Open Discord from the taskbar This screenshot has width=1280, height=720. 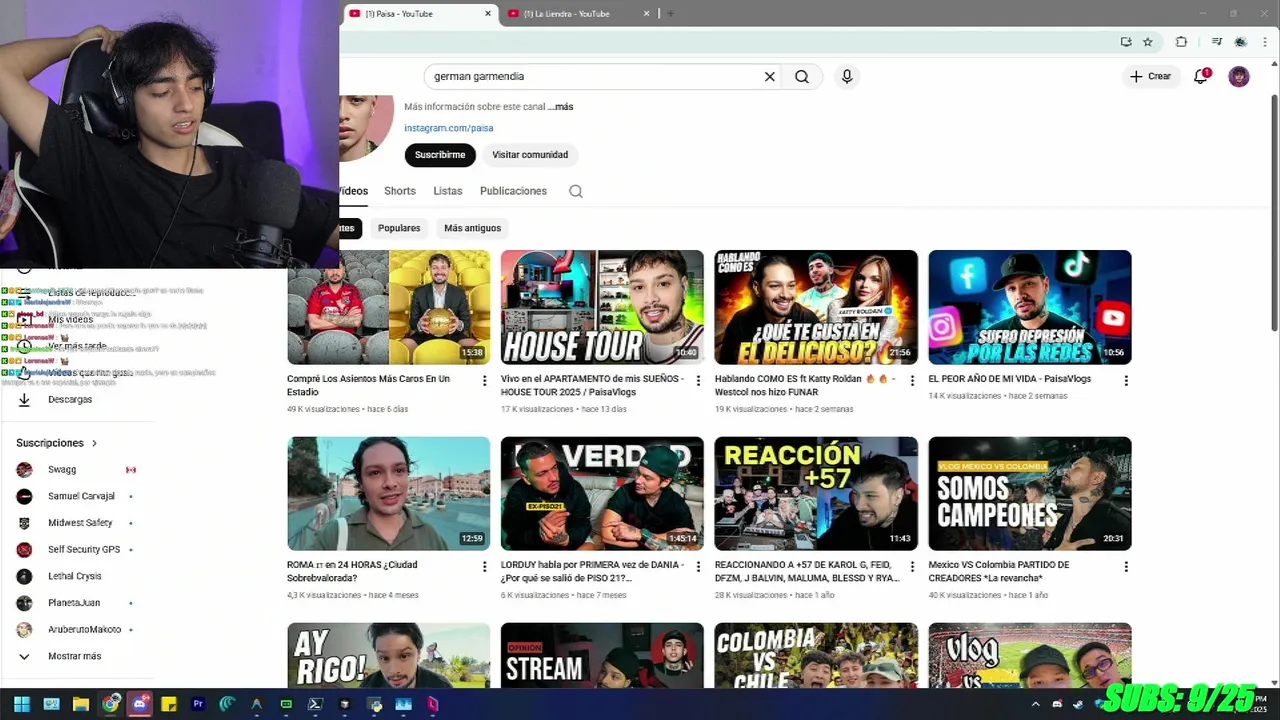point(140,704)
